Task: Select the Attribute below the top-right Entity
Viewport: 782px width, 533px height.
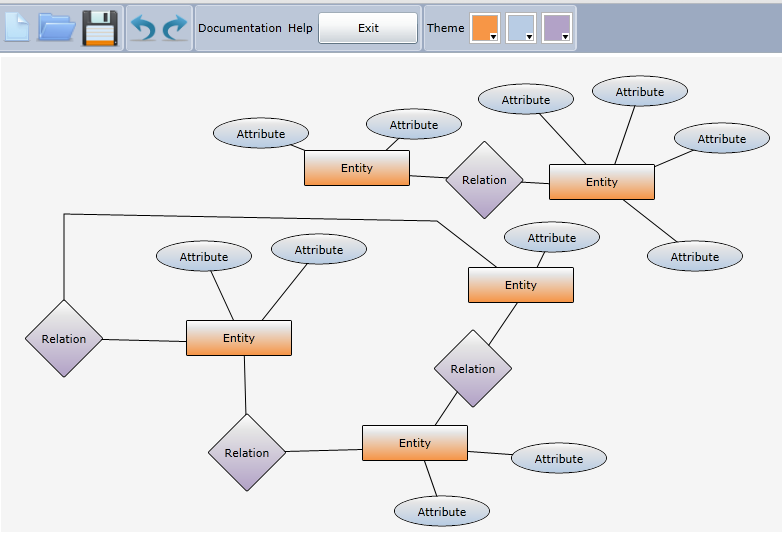Action: [x=695, y=257]
